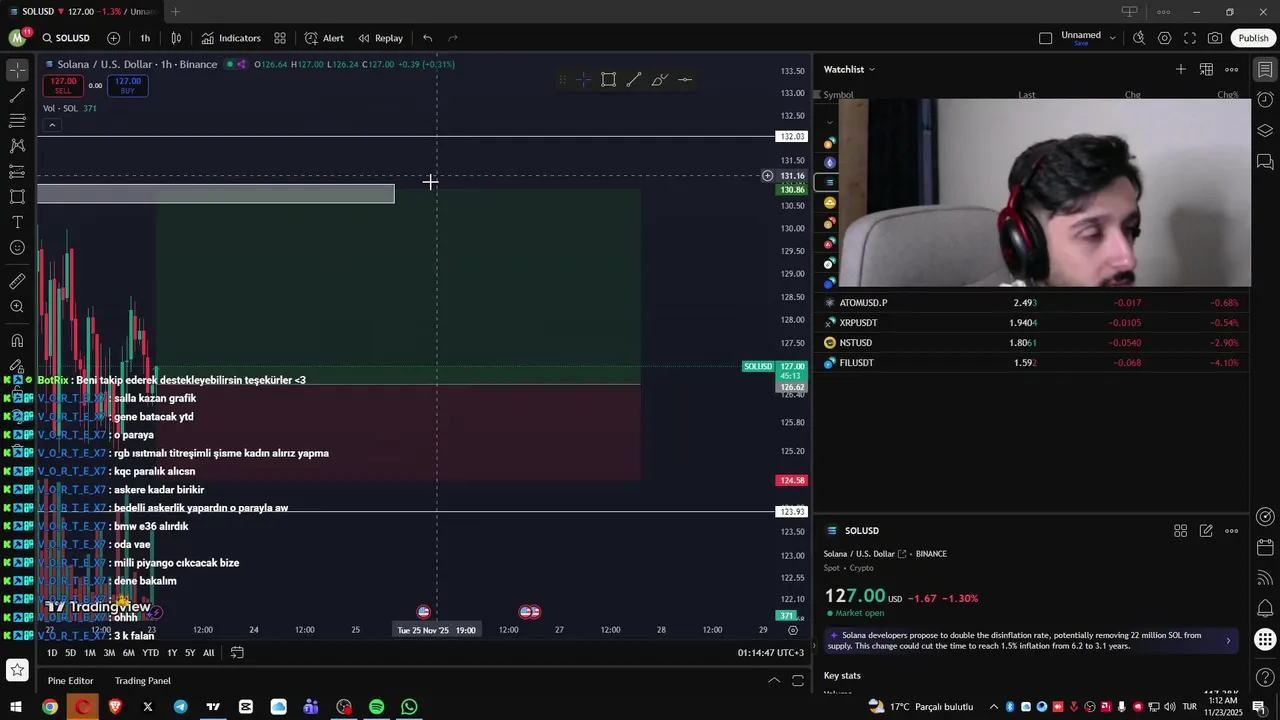Open chats icon in right sidebar
The width and height of the screenshot is (1280, 720).
click(x=1265, y=161)
